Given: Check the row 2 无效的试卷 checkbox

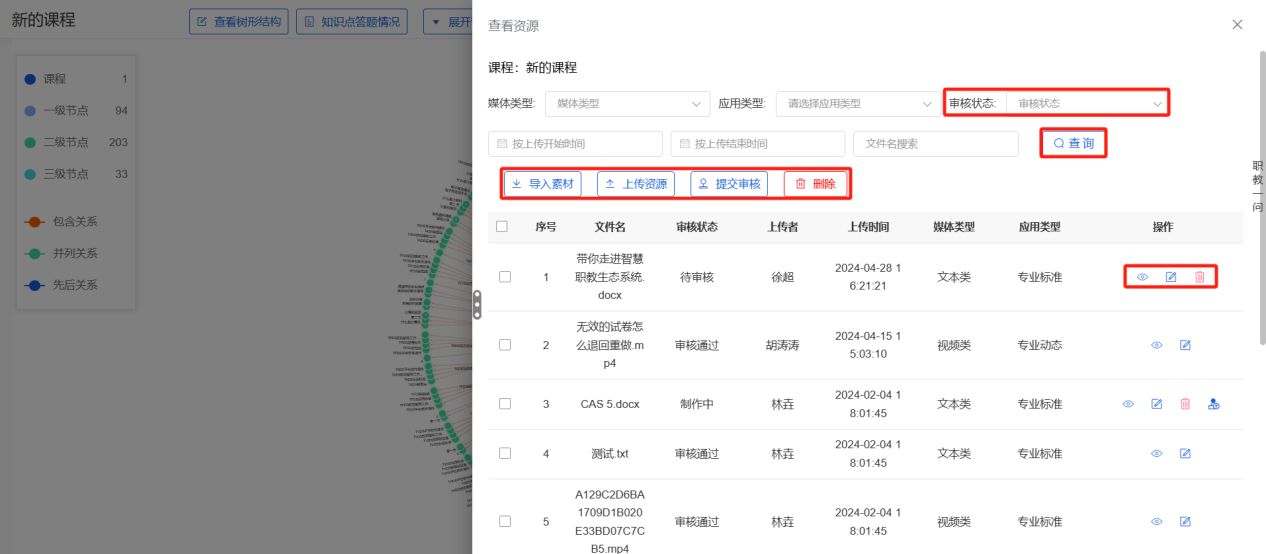Looking at the screenshot, I should [505, 345].
